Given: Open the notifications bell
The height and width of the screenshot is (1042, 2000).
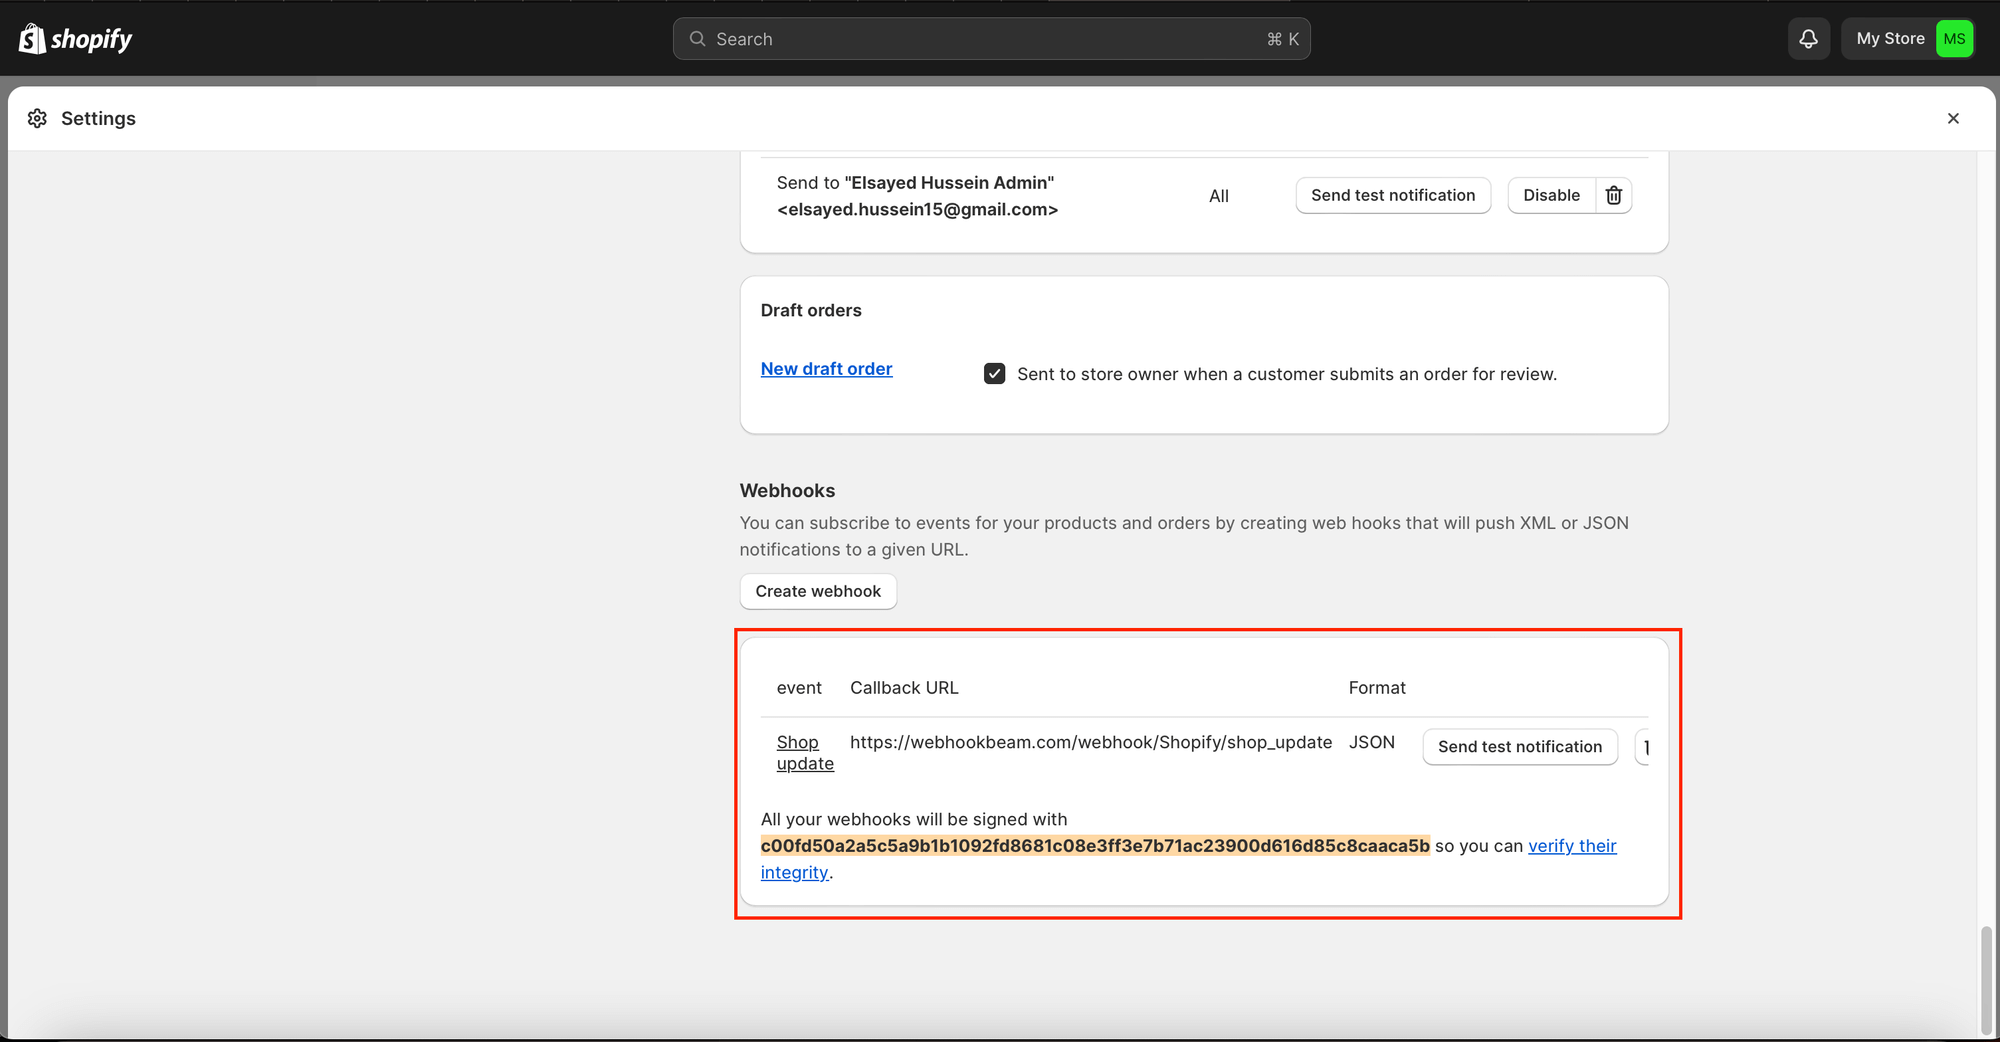Looking at the screenshot, I should pyautogui.click(x=1808, y=39).
